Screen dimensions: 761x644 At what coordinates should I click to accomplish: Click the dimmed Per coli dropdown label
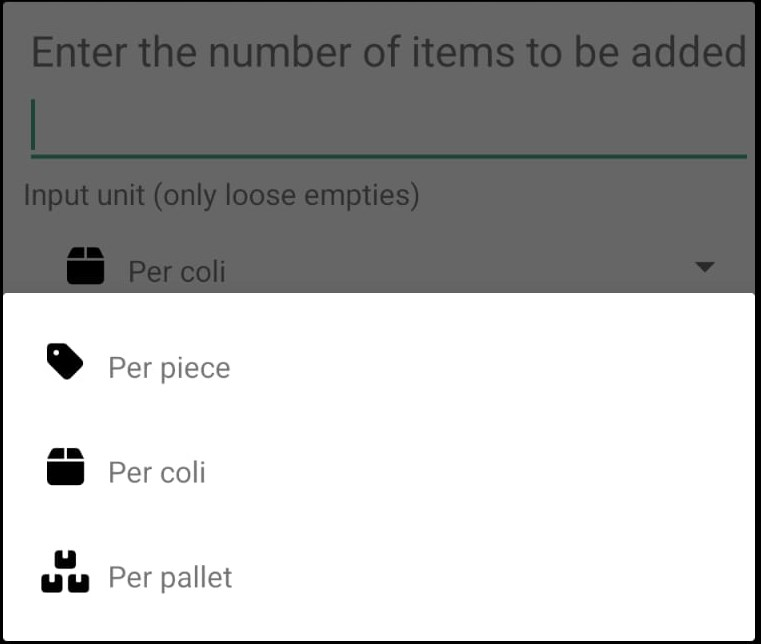click(177, 271)
